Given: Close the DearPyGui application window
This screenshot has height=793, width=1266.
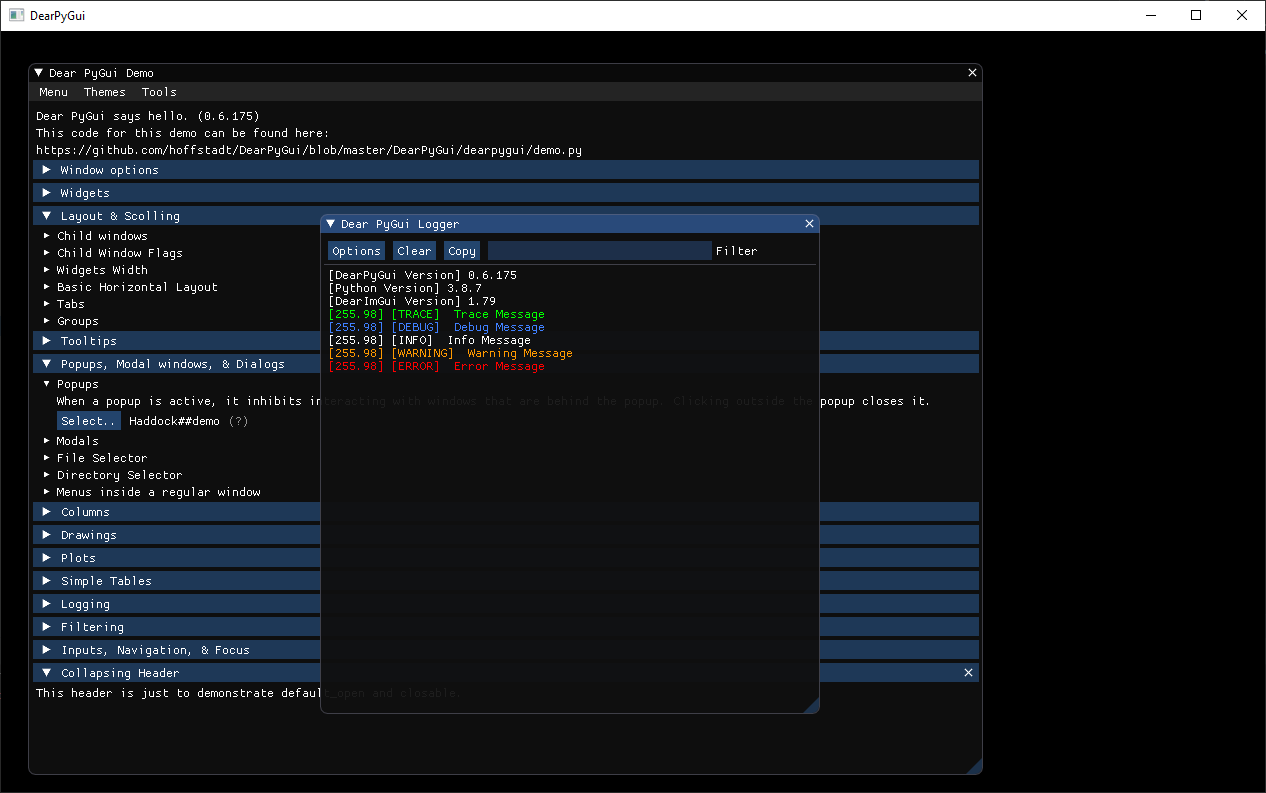Looking at the screenshot, I should click(x=1242, y=15).
